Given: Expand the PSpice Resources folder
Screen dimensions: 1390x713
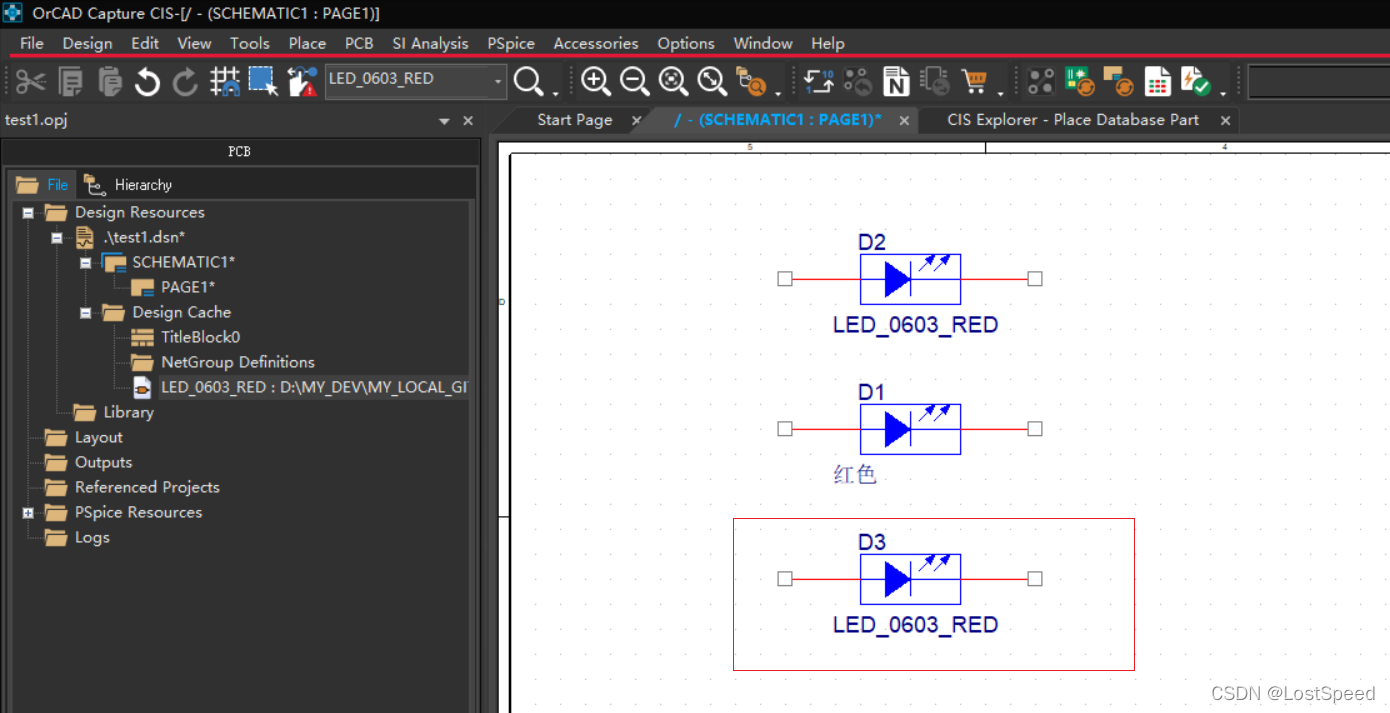Looking at the screenshot, I should pyautogui.click(x=28, y=513).
